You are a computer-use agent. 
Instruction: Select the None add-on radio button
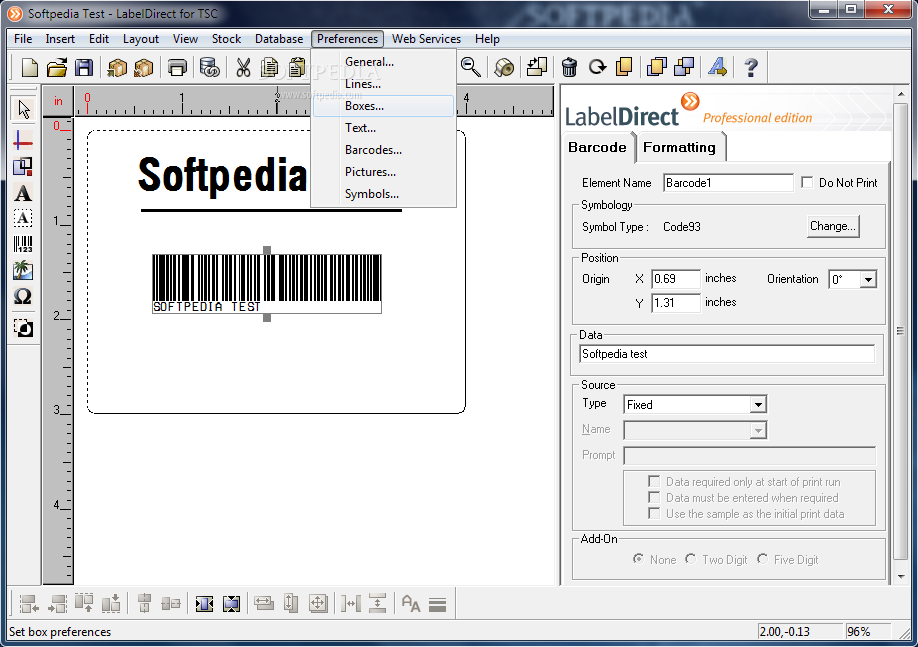tap(639, 559)
